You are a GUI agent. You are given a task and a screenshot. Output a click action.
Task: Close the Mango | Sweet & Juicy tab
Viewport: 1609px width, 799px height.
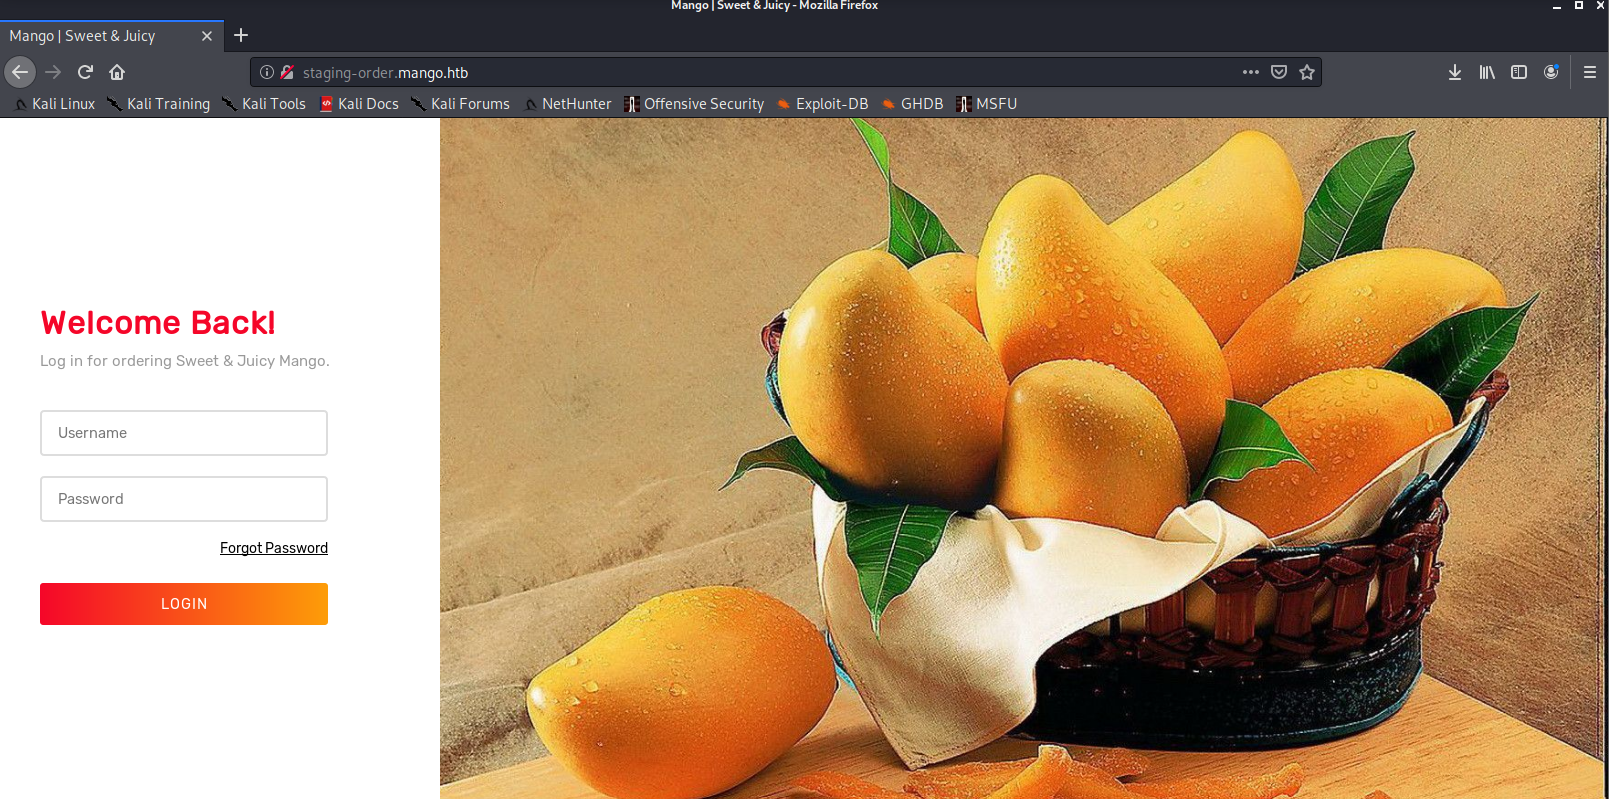click(207, 36)
